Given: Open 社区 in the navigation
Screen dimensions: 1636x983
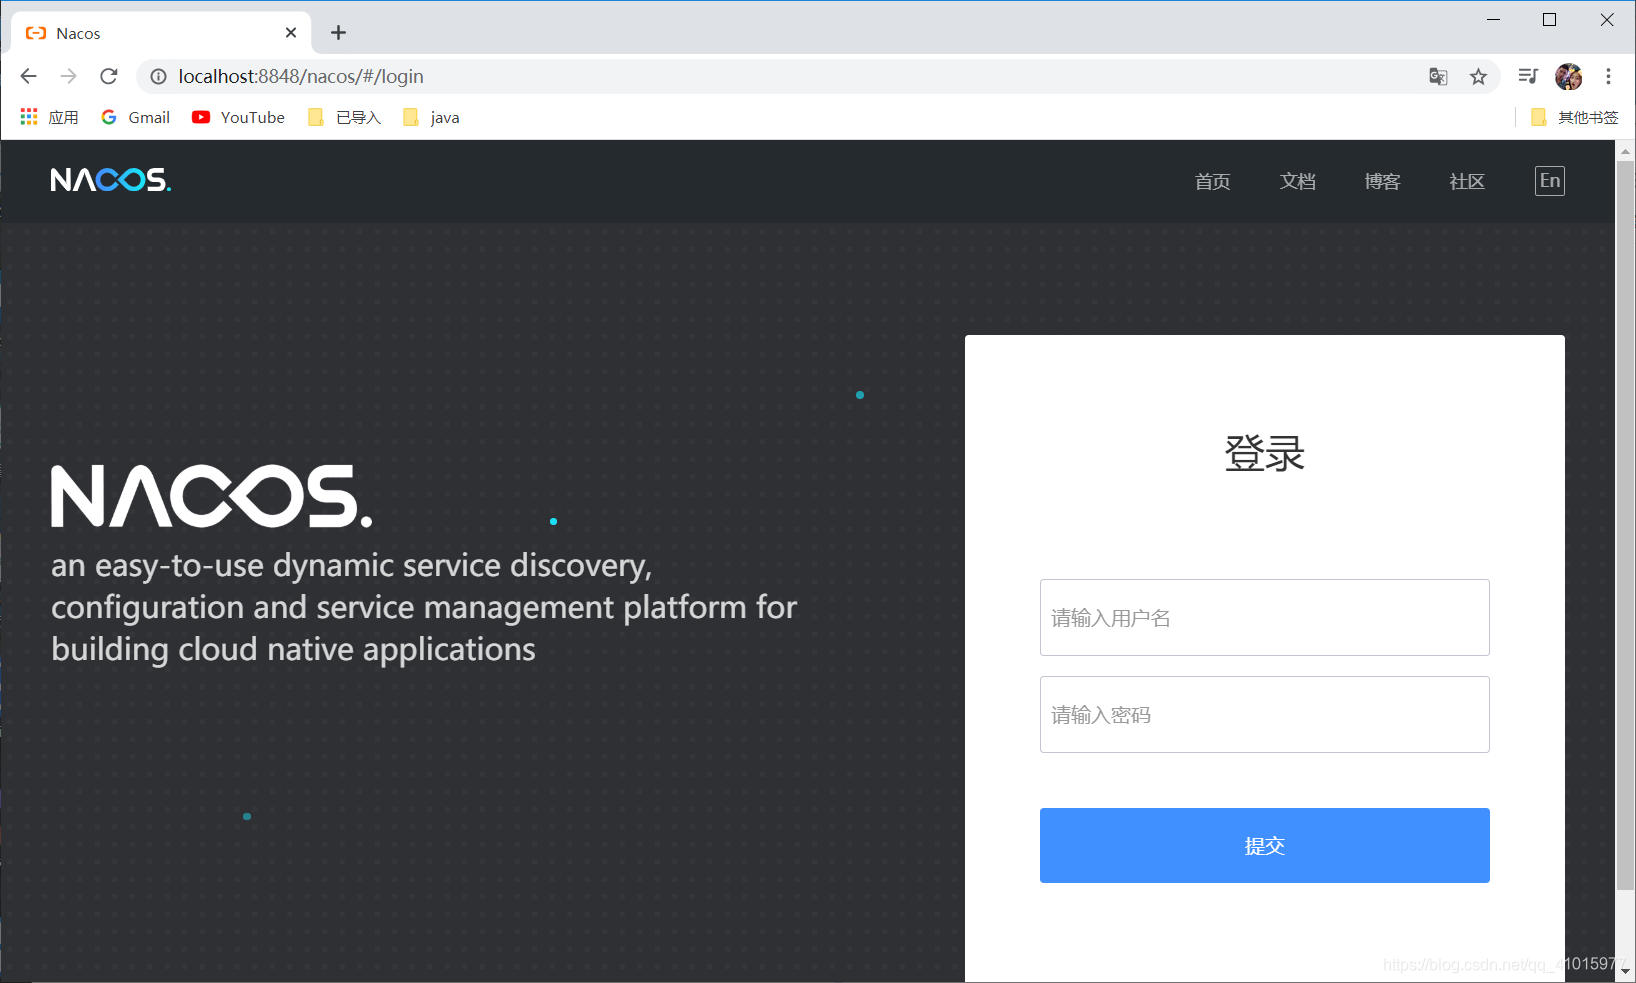Looking at the screenshot, I should (1467, 181).
